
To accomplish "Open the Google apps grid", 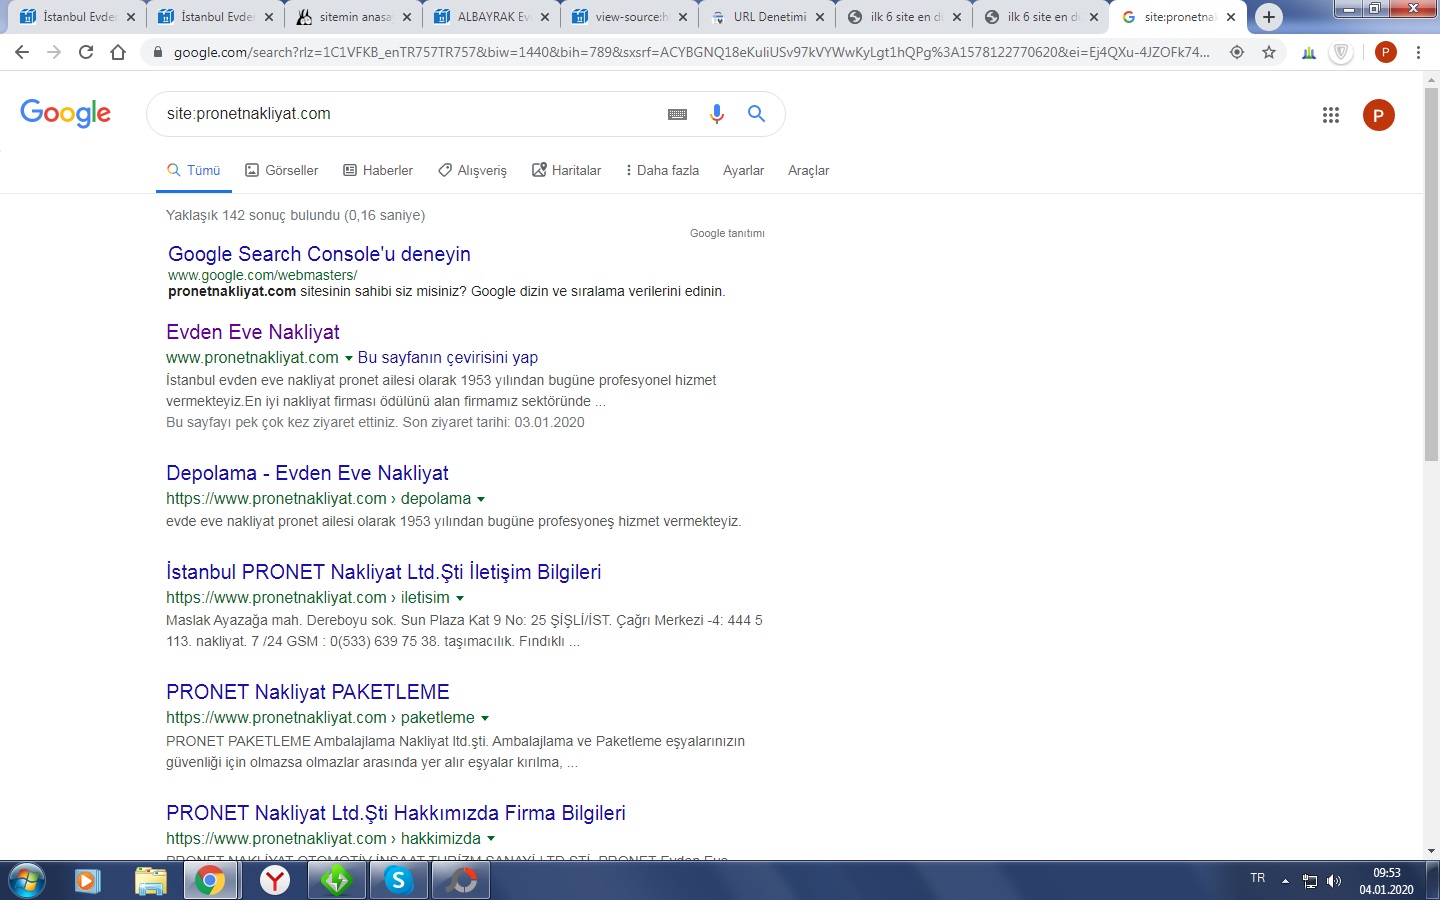I will point(1330,115).
